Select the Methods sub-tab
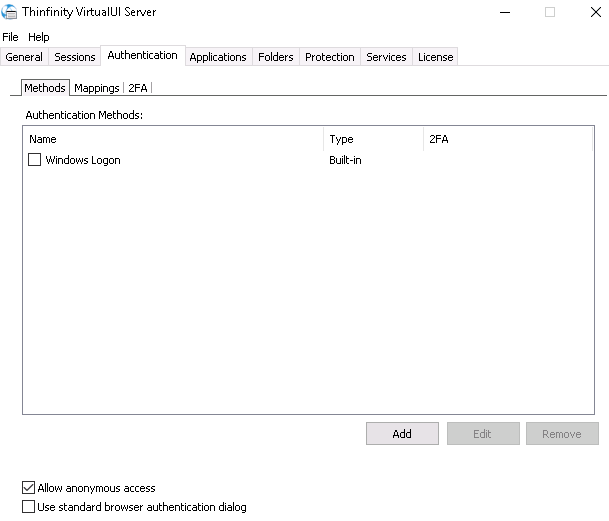The width and height of the screenshot is (609, 521). 45,88
